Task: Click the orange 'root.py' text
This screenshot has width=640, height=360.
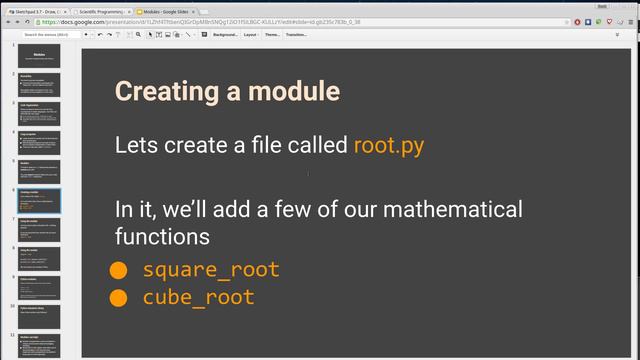Action: coord(389,145)
